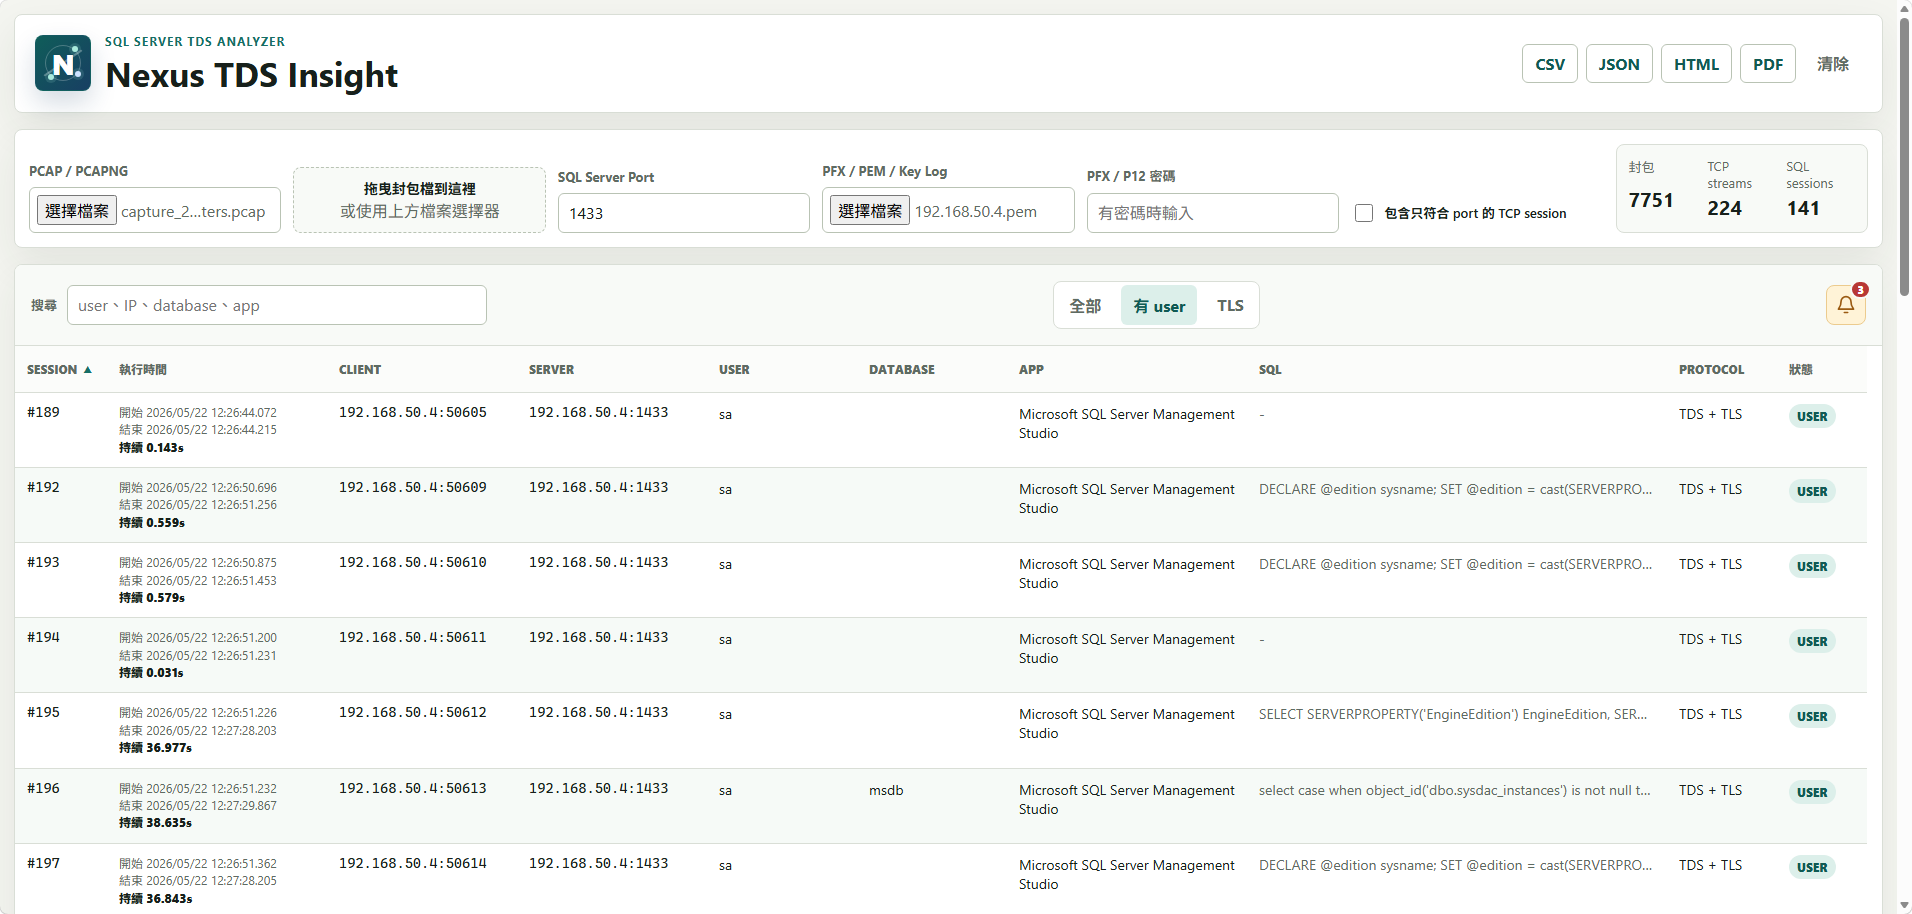
Task: Export results as CSV
Action: pos(1550,64)
